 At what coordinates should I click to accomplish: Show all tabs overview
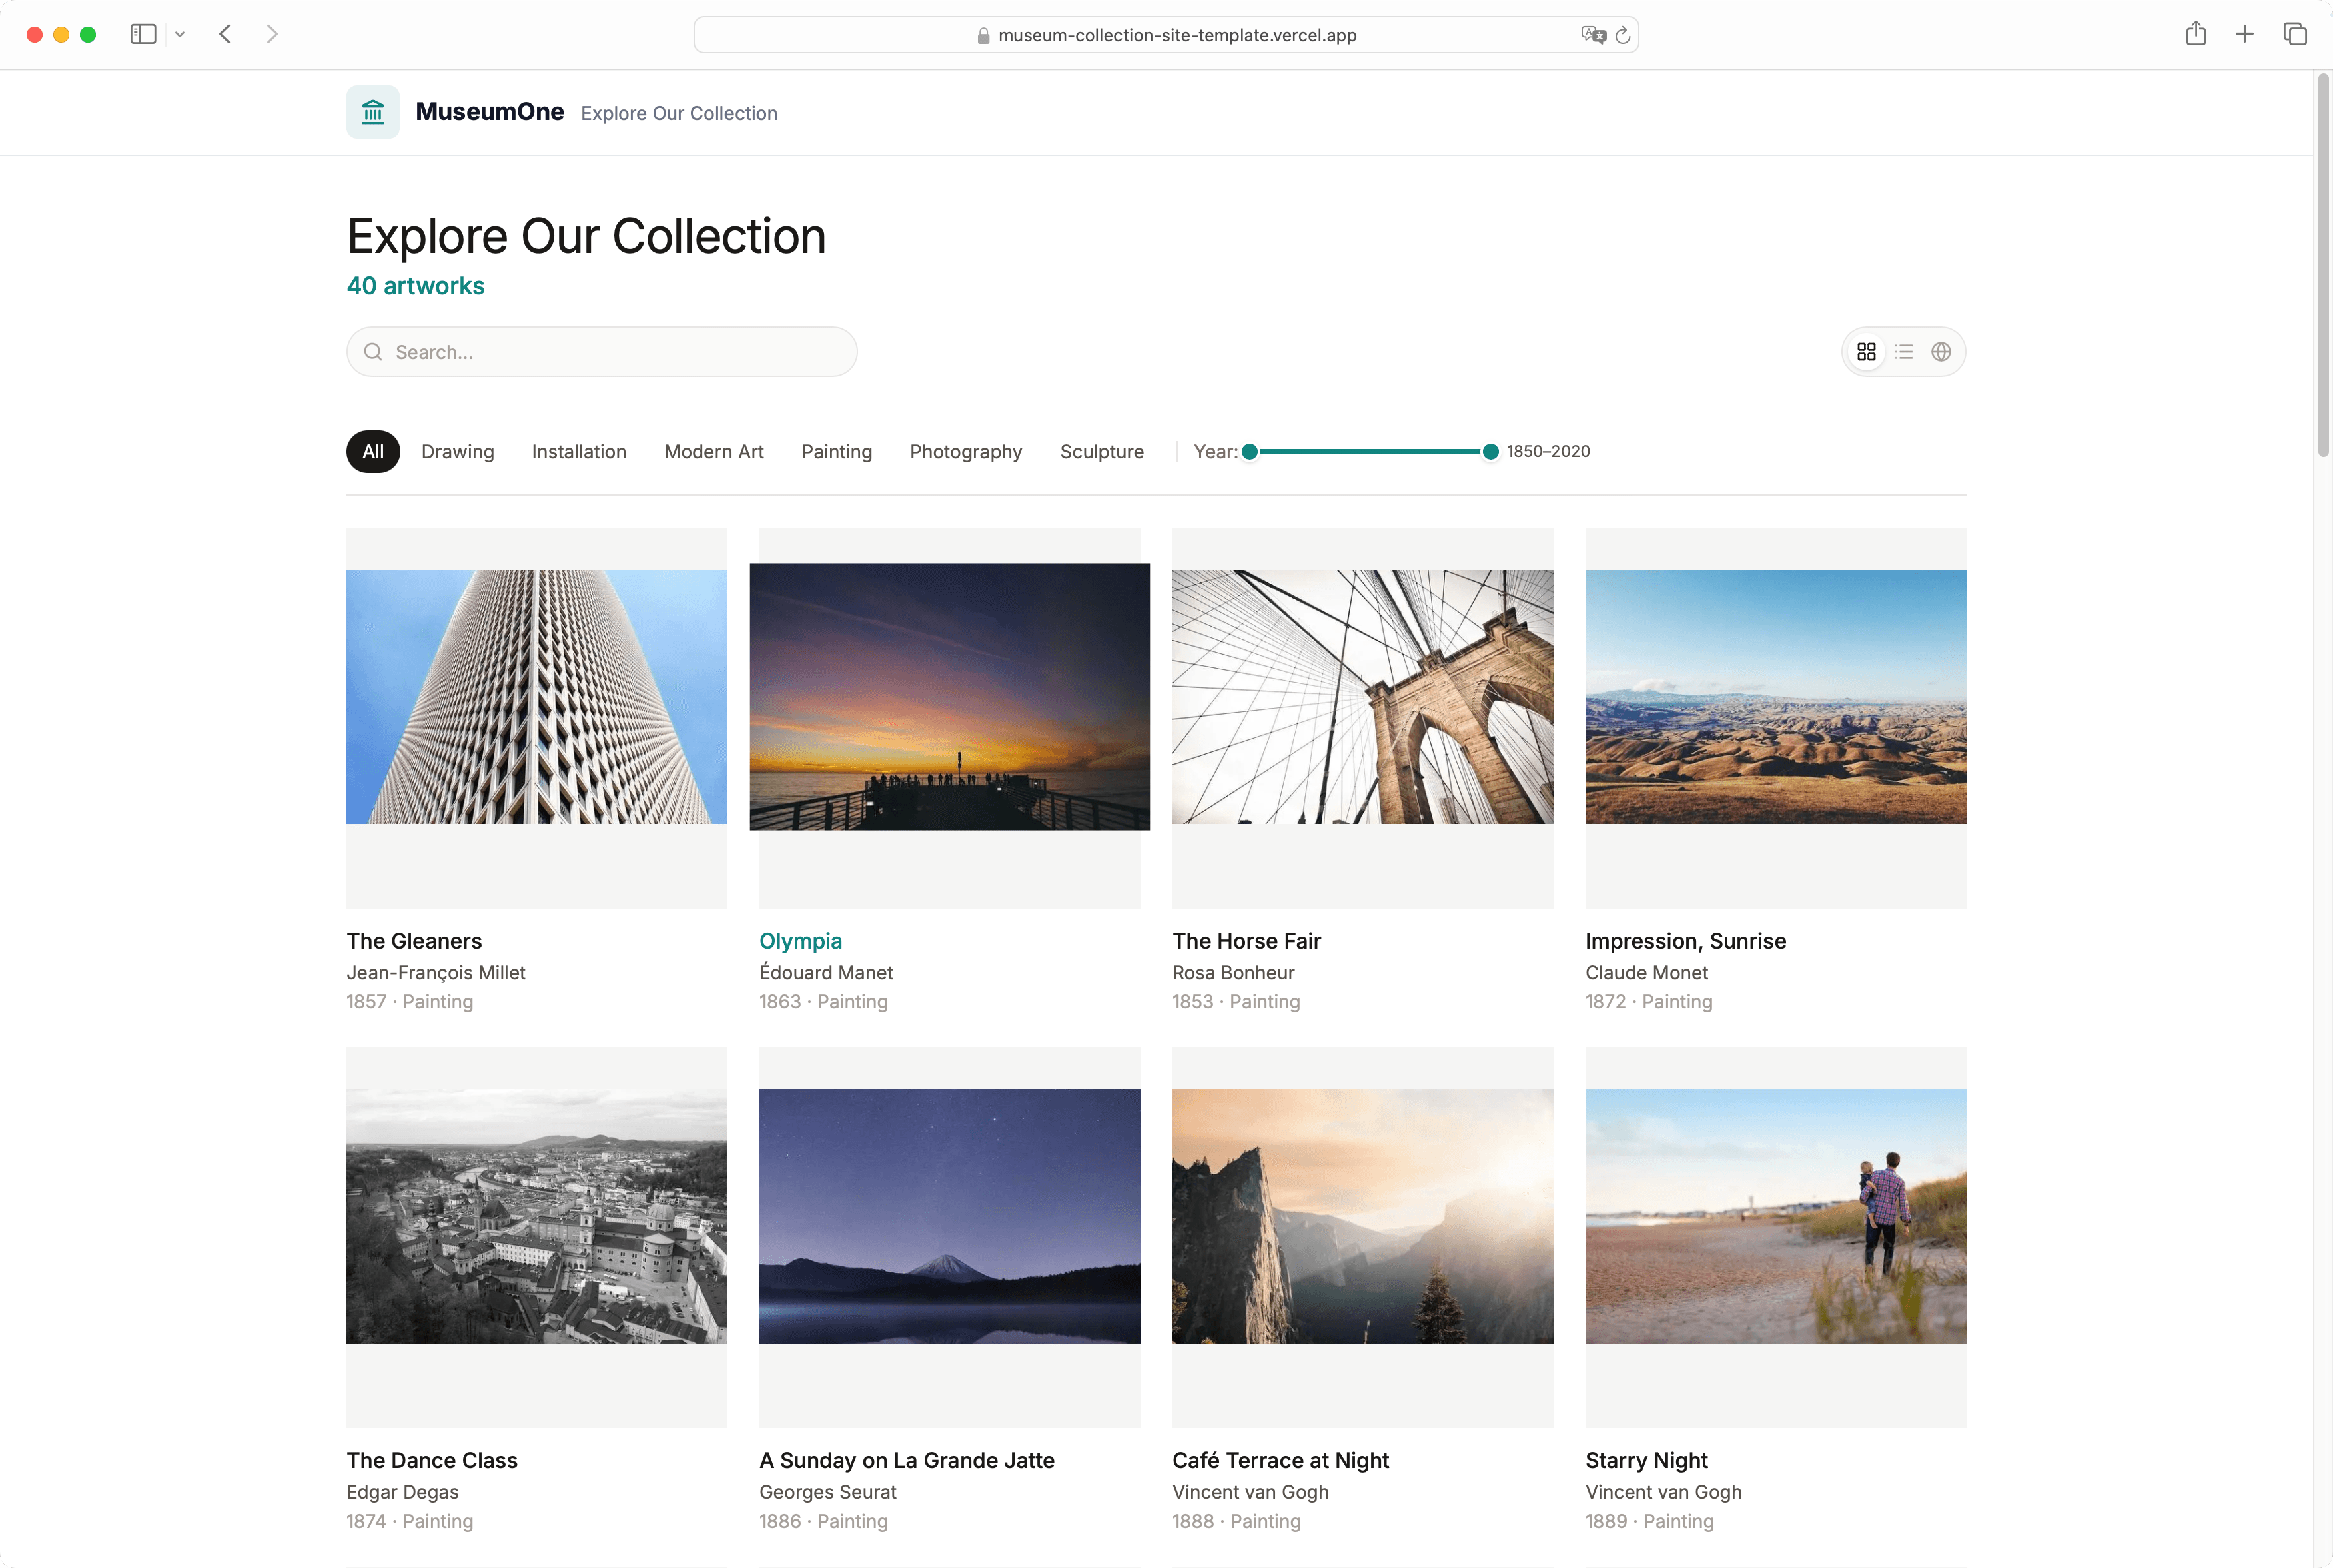click(2294, 33)
